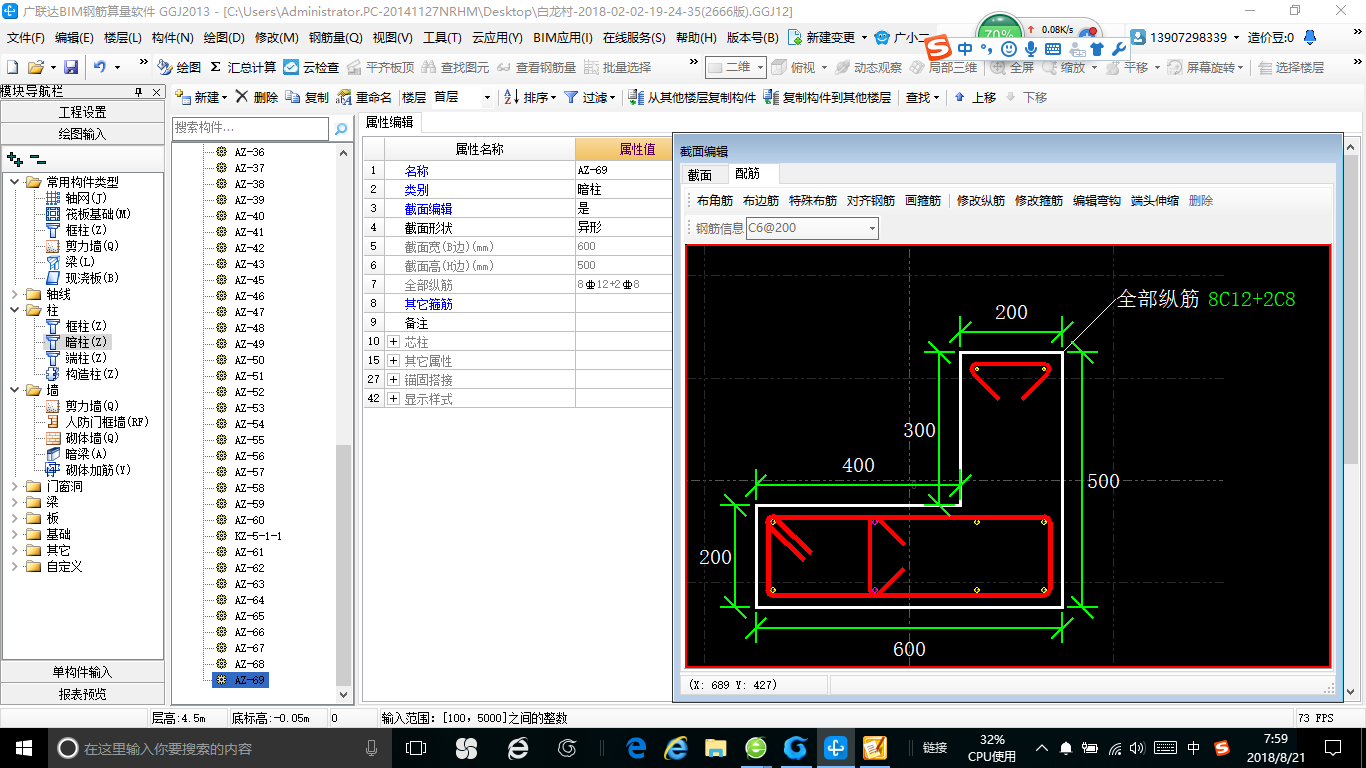Click the save disk icon
This screenshot has height=768, width=1366.
pos(71,67)
